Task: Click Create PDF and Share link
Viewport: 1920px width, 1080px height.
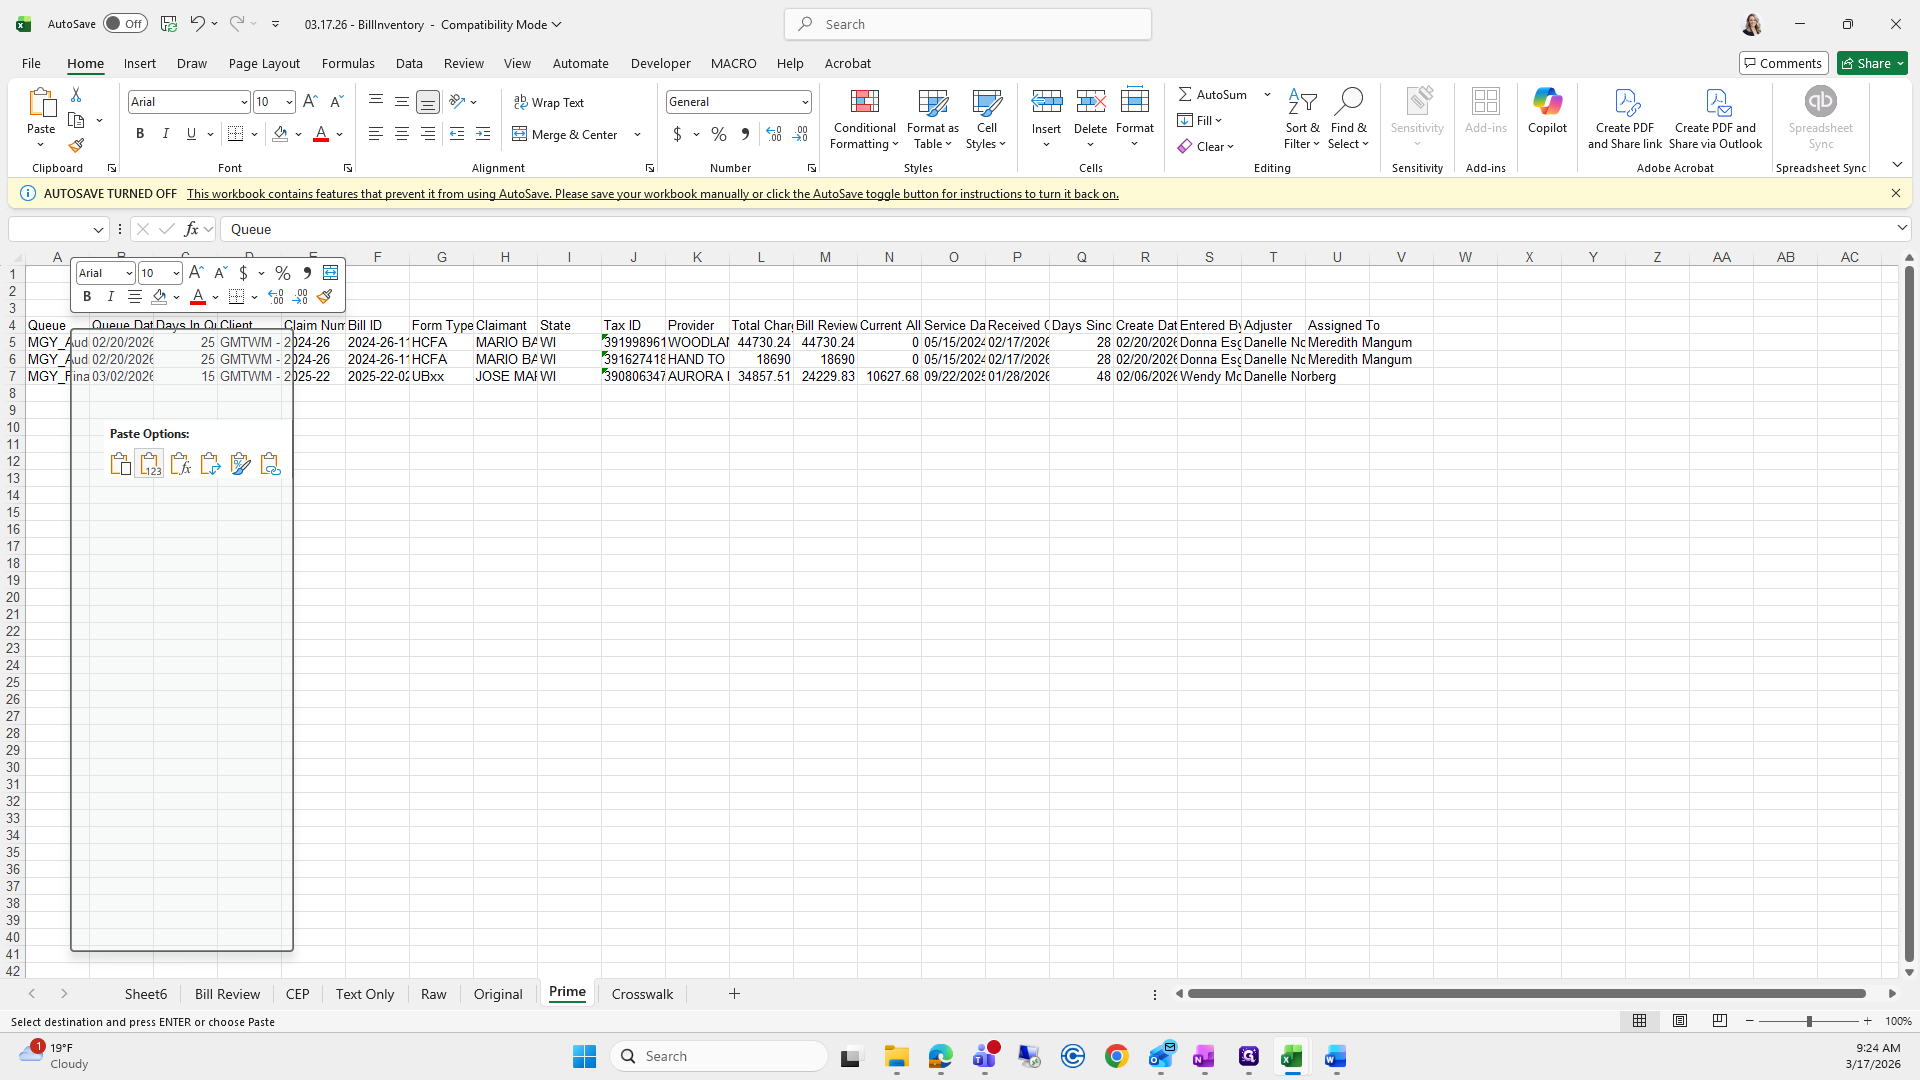Action: [x=1625, y=120]
